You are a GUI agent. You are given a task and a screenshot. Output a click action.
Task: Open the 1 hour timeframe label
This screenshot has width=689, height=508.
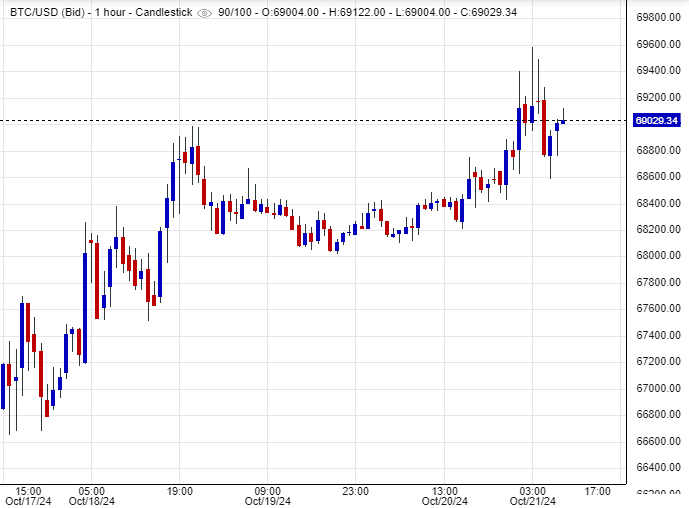coord(107,12)
